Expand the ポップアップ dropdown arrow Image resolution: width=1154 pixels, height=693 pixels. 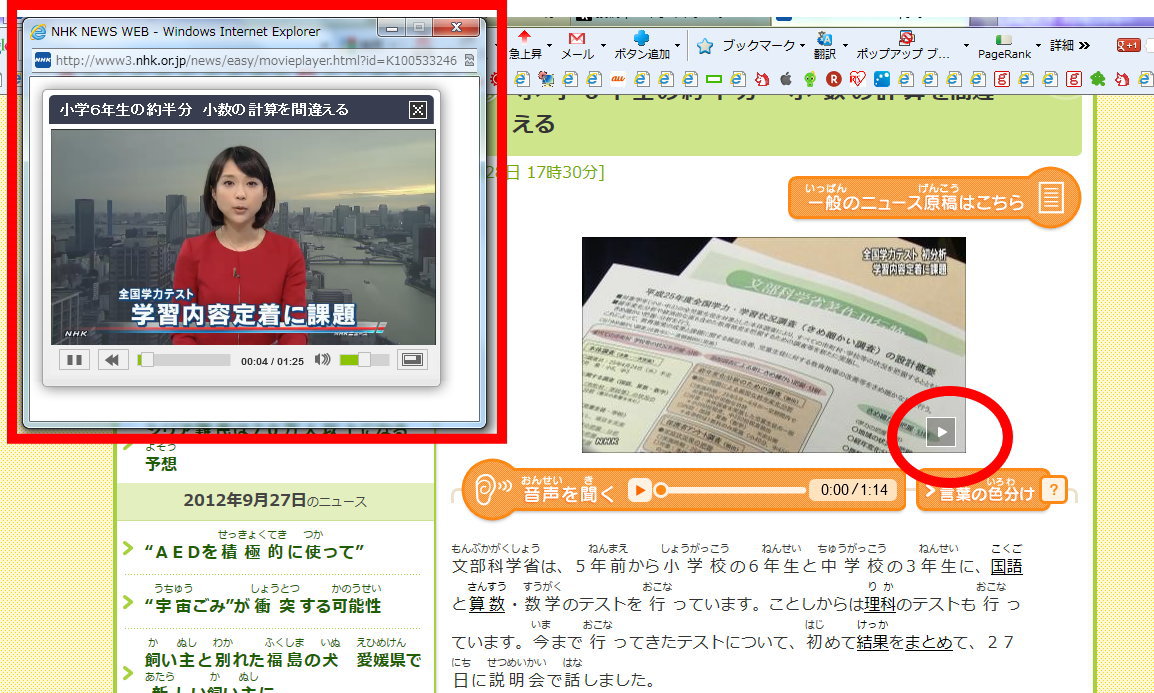[x=966, y=46]
